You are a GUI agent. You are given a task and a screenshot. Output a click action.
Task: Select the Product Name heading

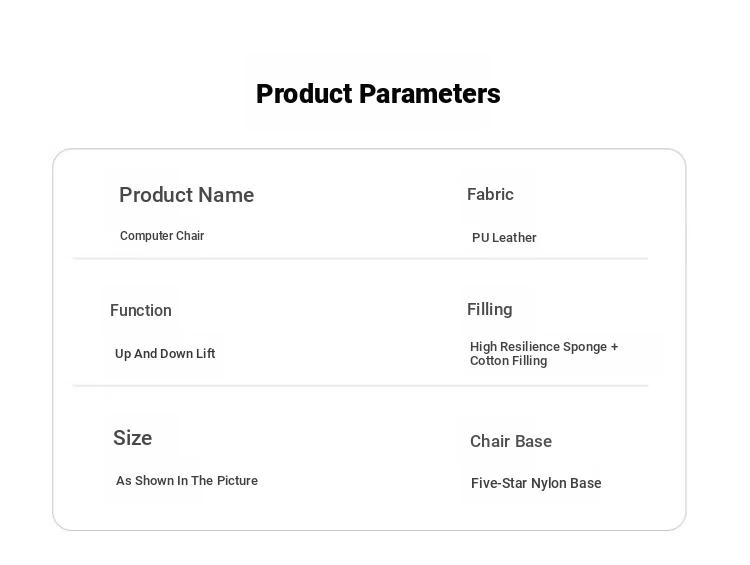click(x=187, y=195)
